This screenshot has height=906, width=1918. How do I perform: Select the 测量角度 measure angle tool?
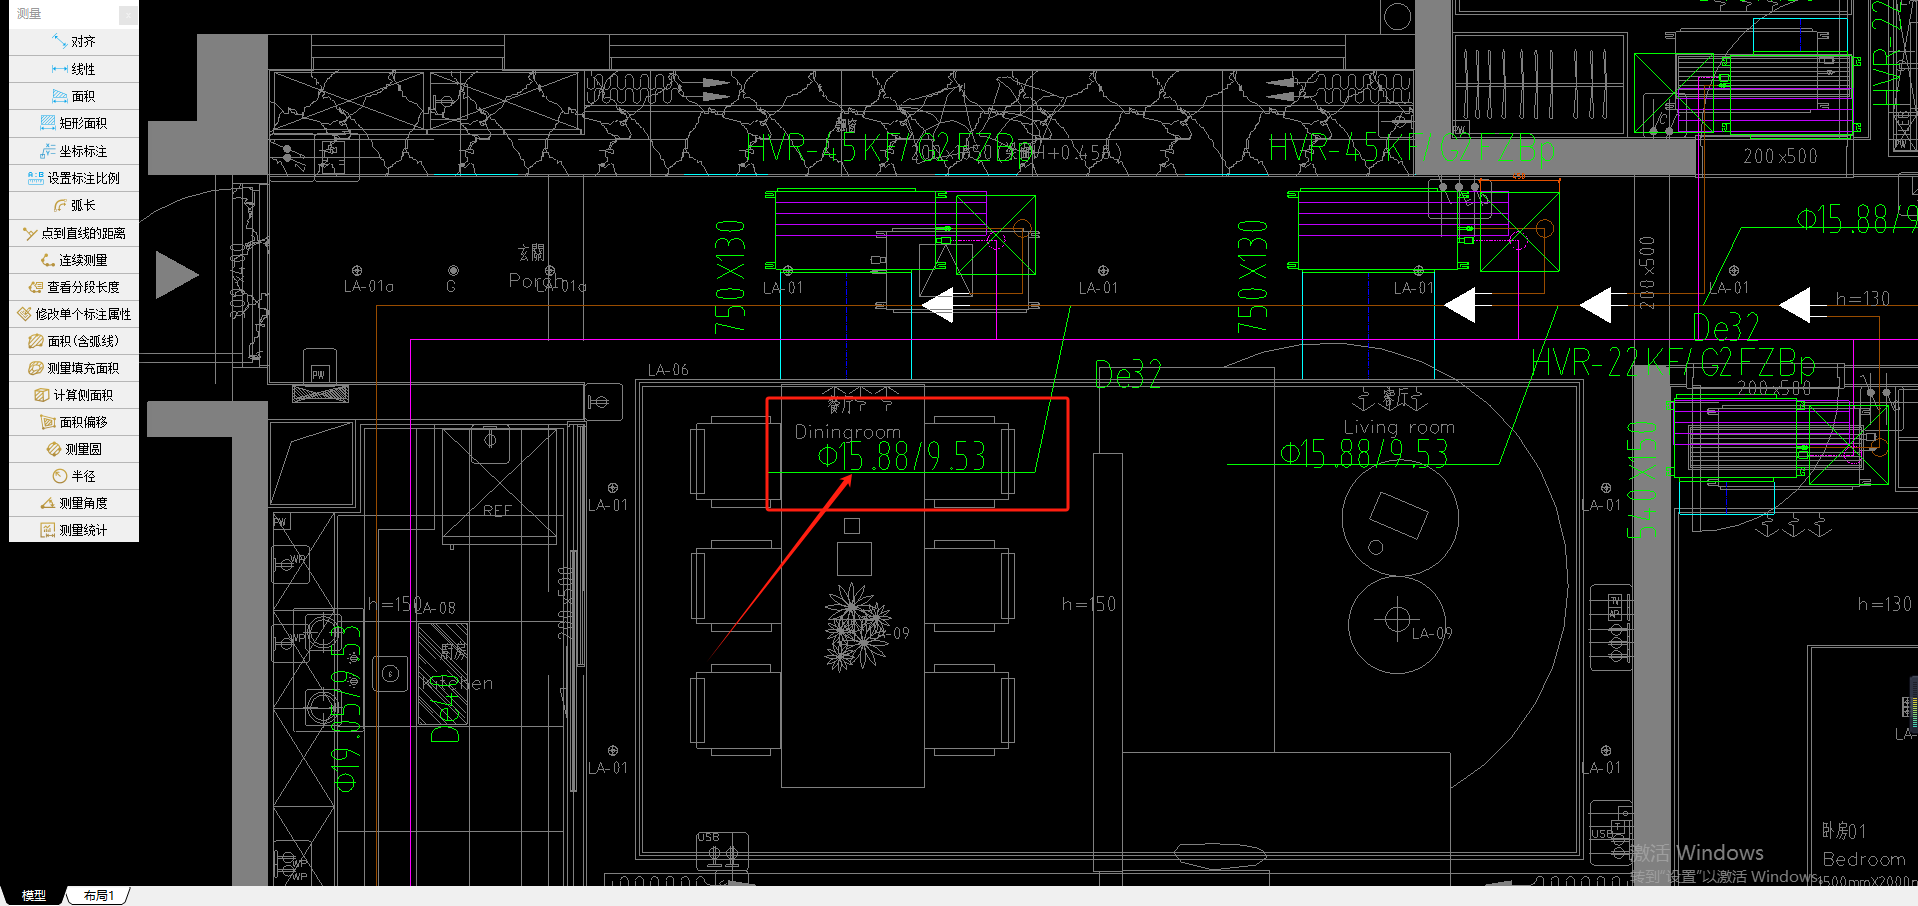(74, 503)
